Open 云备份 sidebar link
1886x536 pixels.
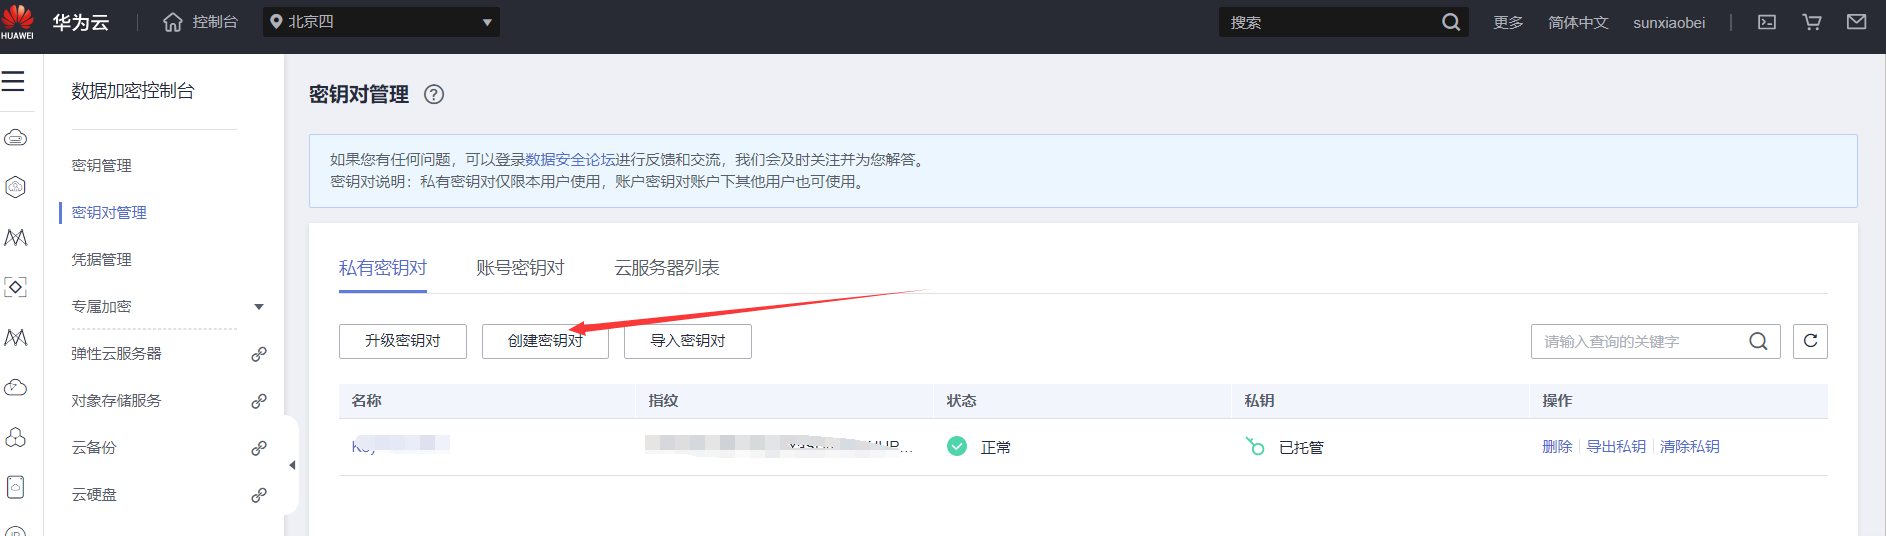94,448
